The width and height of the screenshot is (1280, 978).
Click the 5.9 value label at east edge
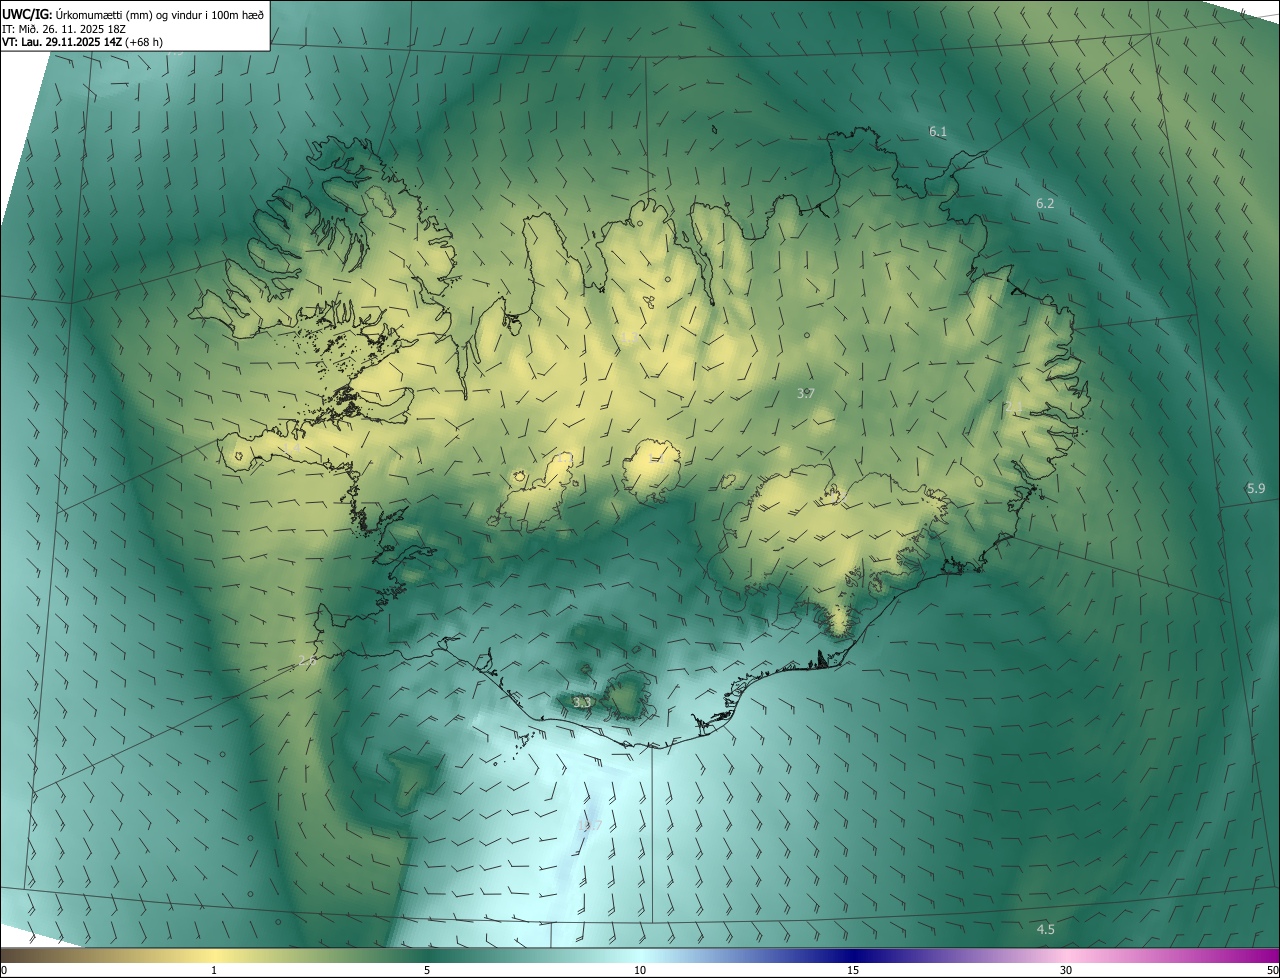click(x=1257, y=488)
